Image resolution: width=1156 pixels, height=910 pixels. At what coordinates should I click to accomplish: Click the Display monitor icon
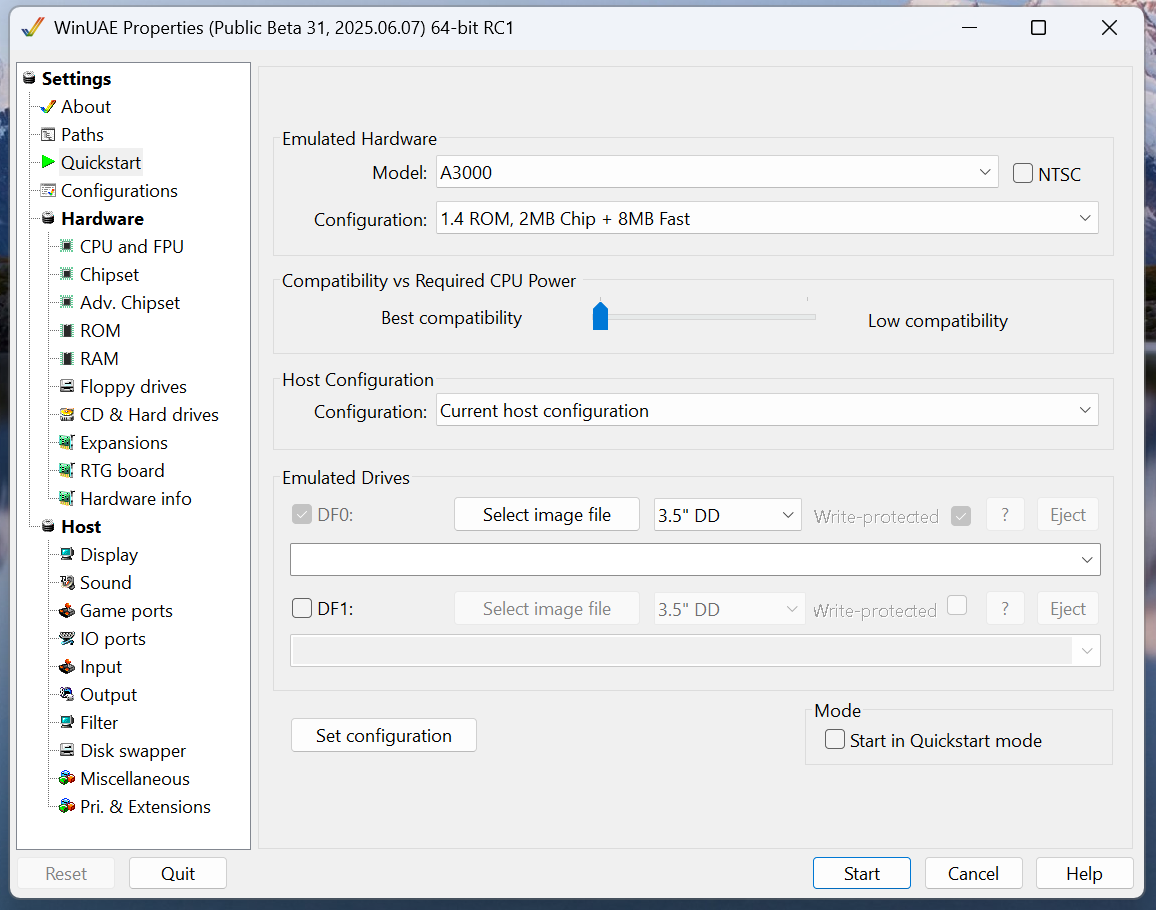point(66,554)
